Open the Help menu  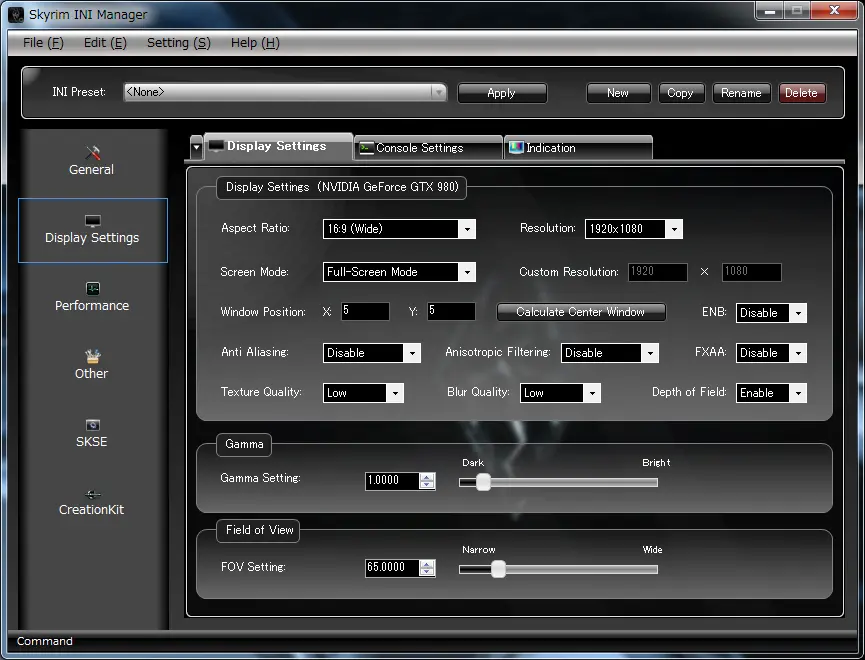tap(255, 42)
